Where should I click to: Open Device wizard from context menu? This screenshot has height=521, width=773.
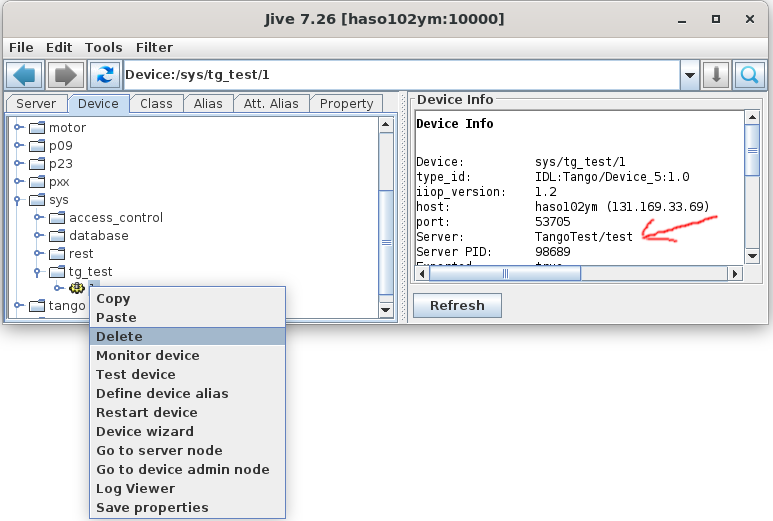(x=187, y=431)
